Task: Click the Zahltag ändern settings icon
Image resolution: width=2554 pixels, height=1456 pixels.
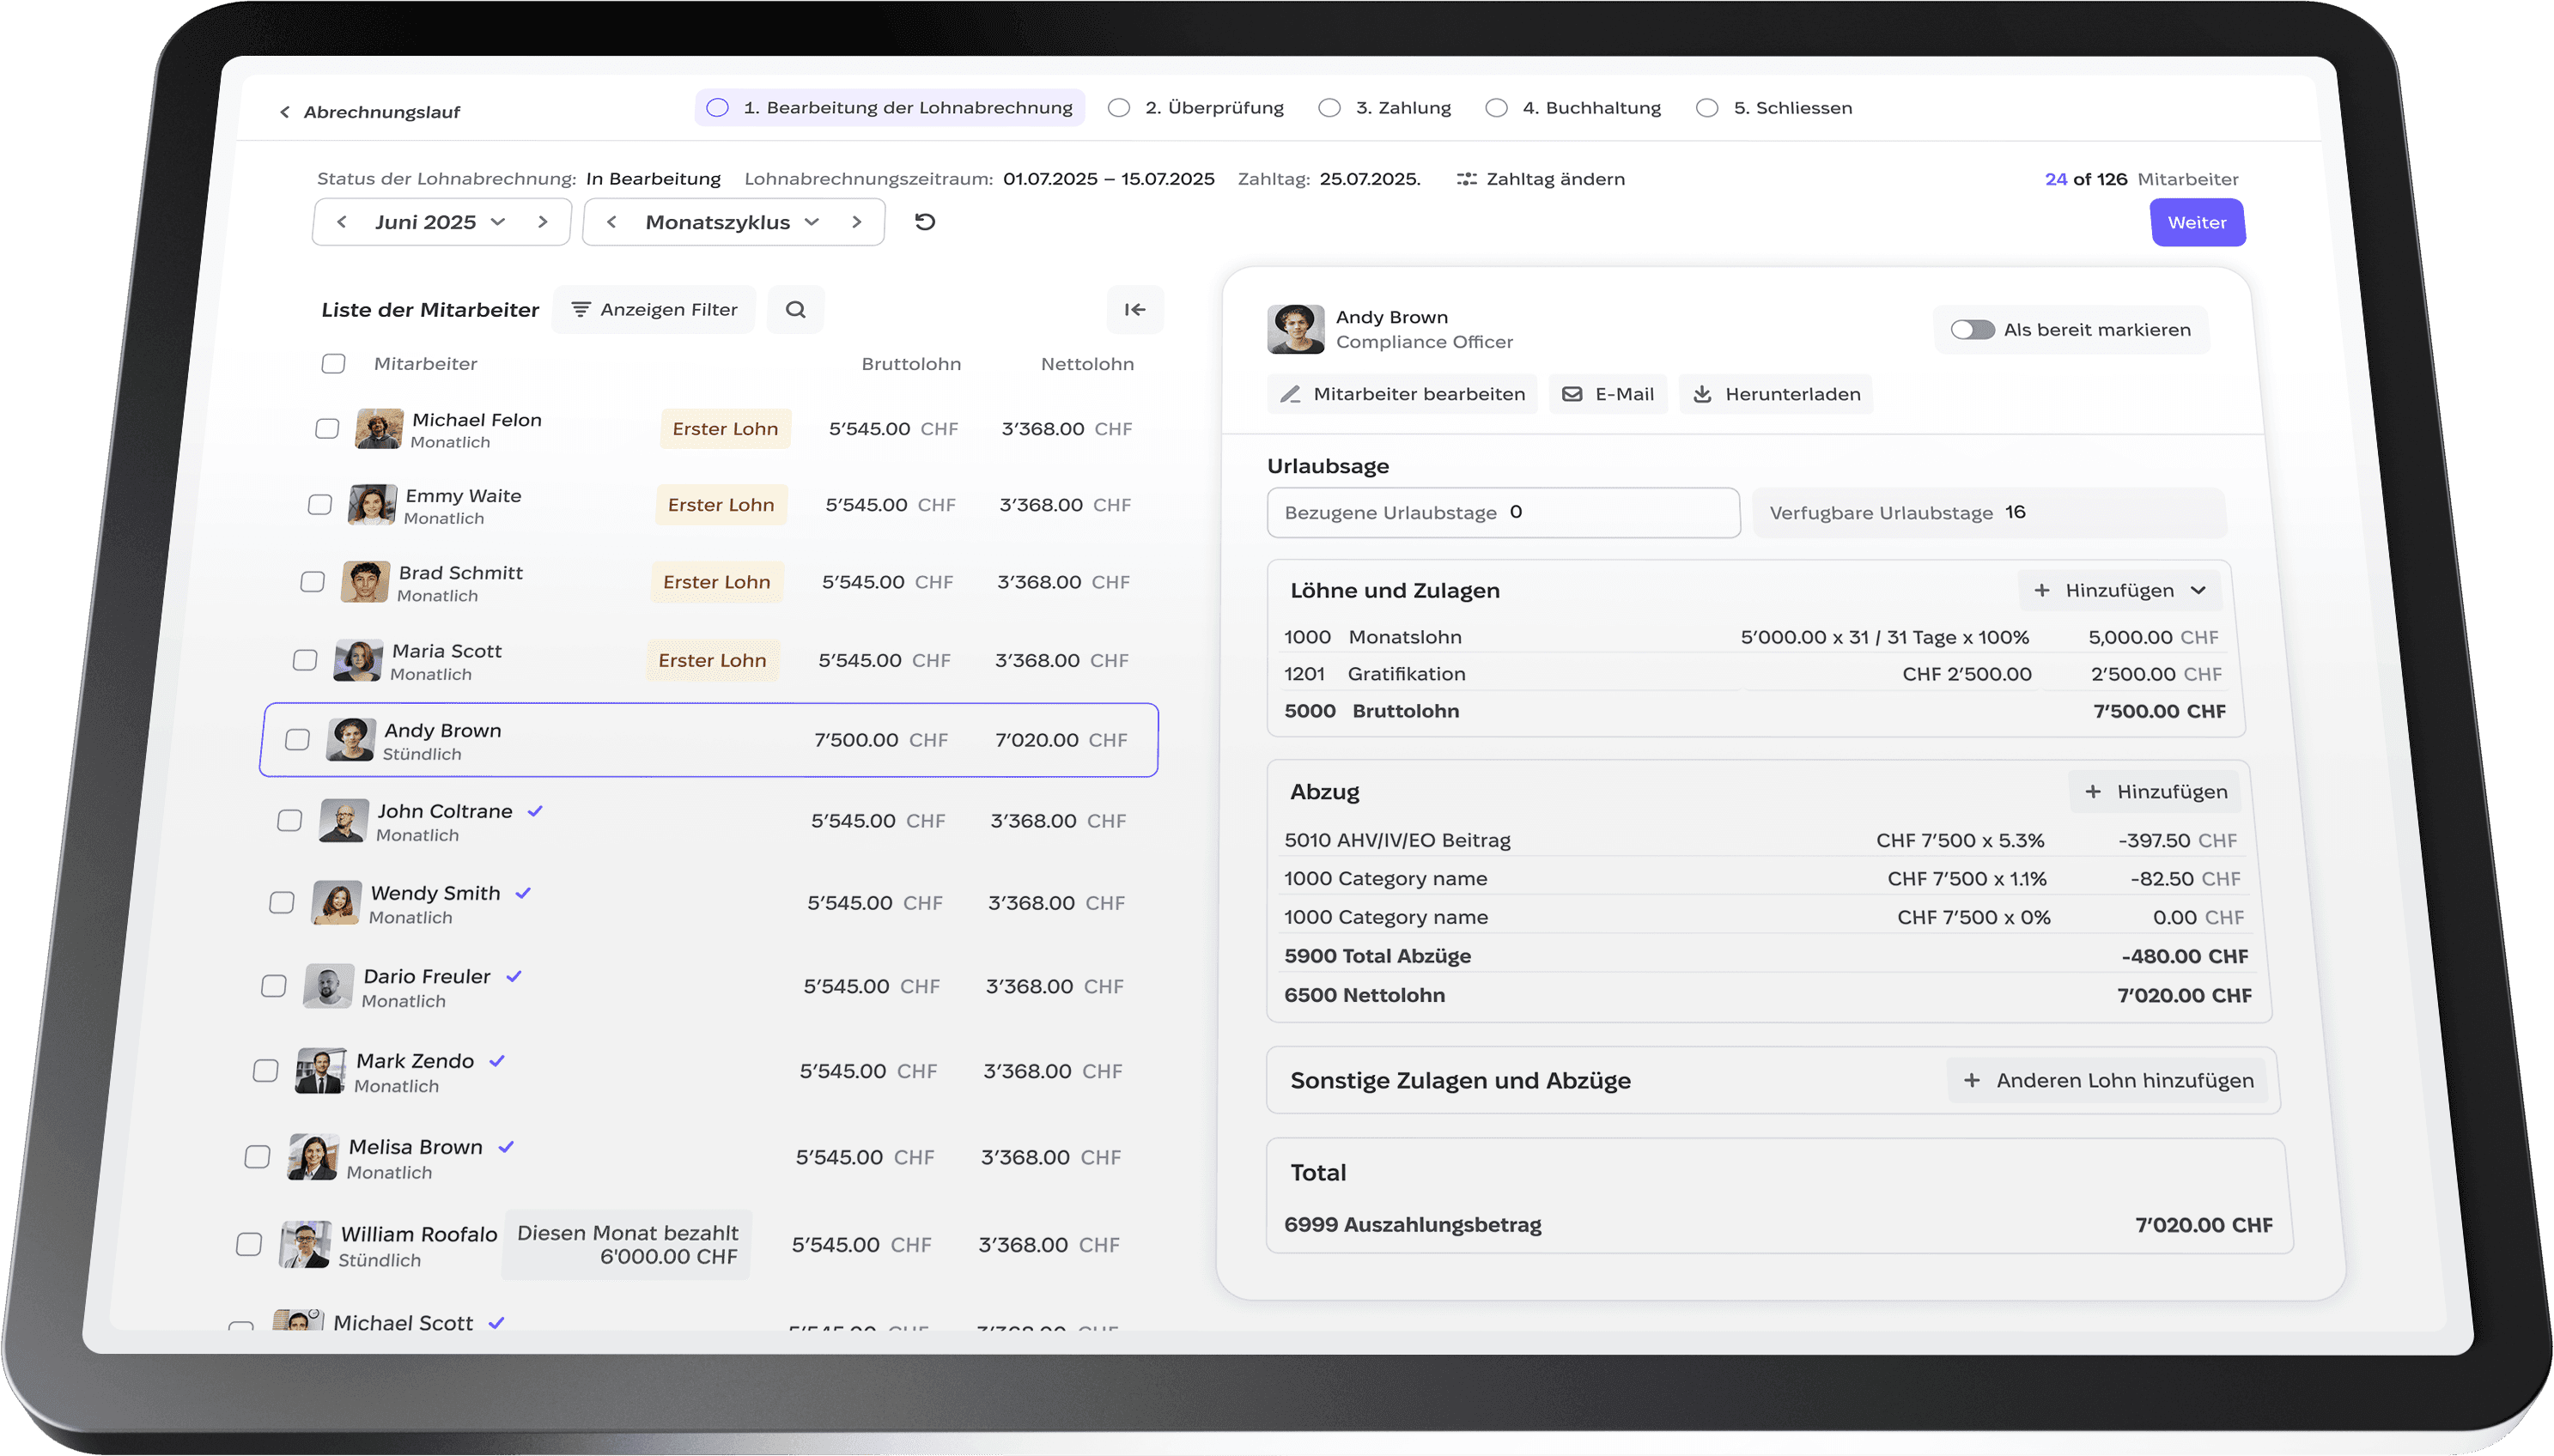Action: (1466, 179)
